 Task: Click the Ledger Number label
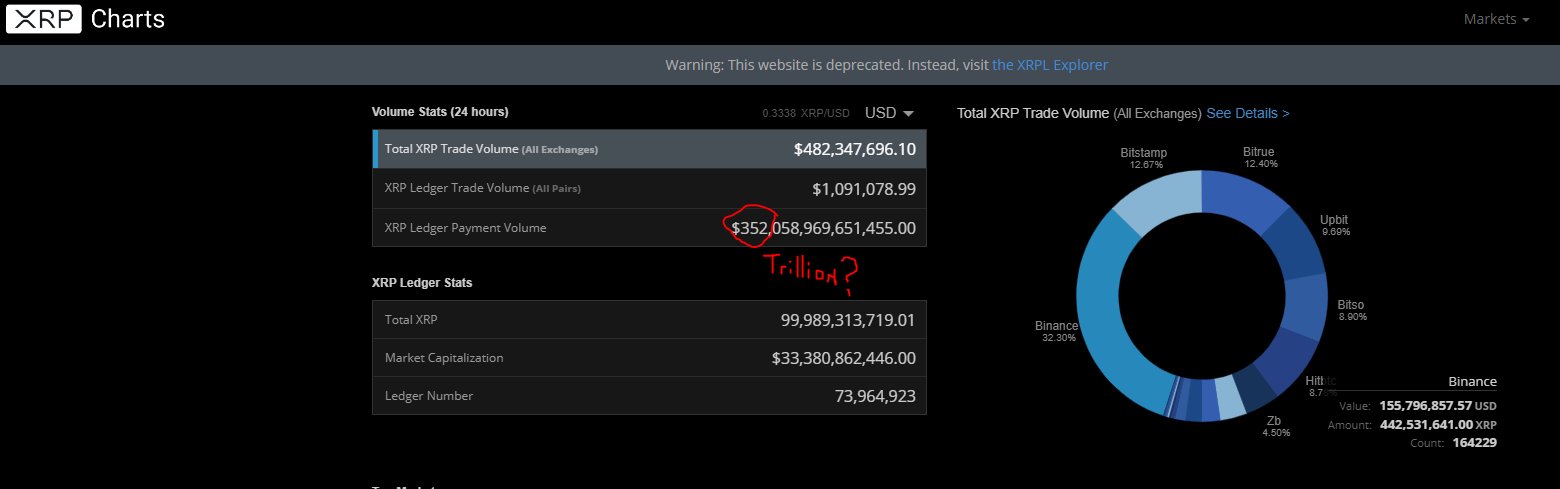(429, 396)
